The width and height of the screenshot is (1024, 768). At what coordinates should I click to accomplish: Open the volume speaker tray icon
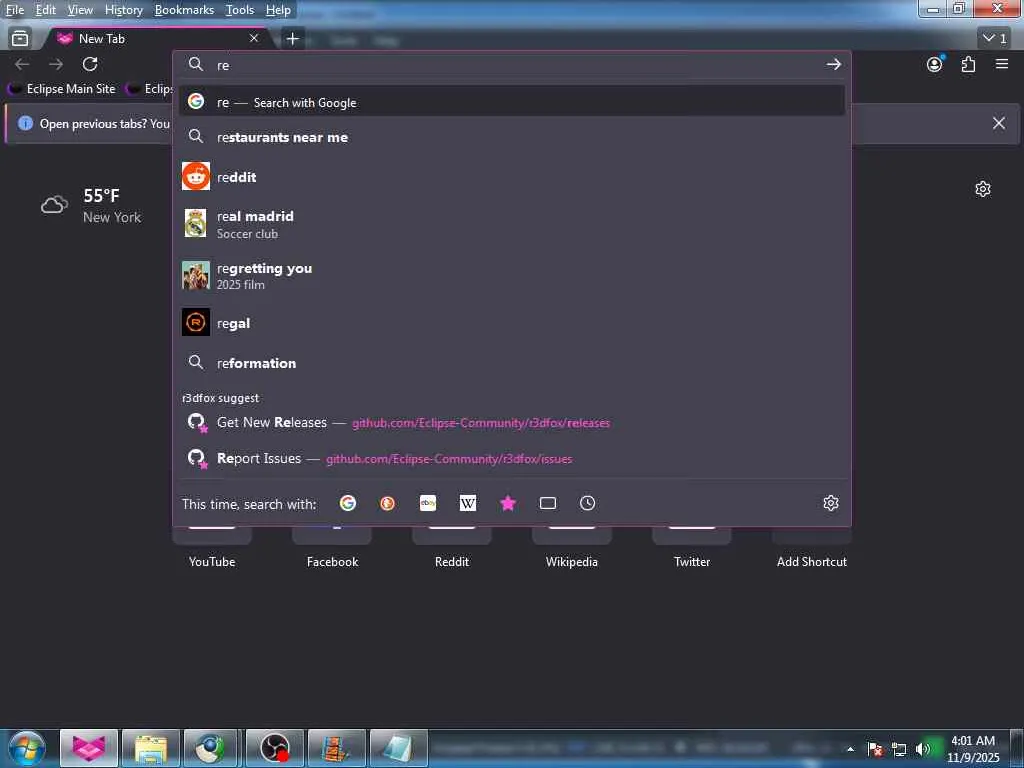tap(922, 749)
